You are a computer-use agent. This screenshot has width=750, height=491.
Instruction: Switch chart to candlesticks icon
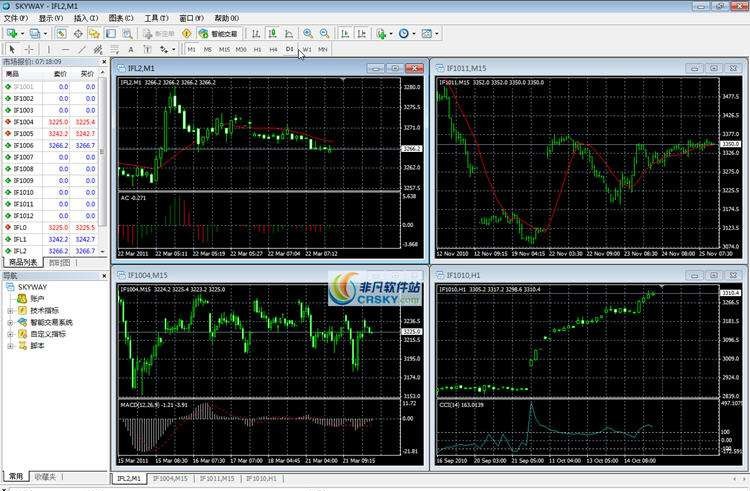tap(272, 33)
